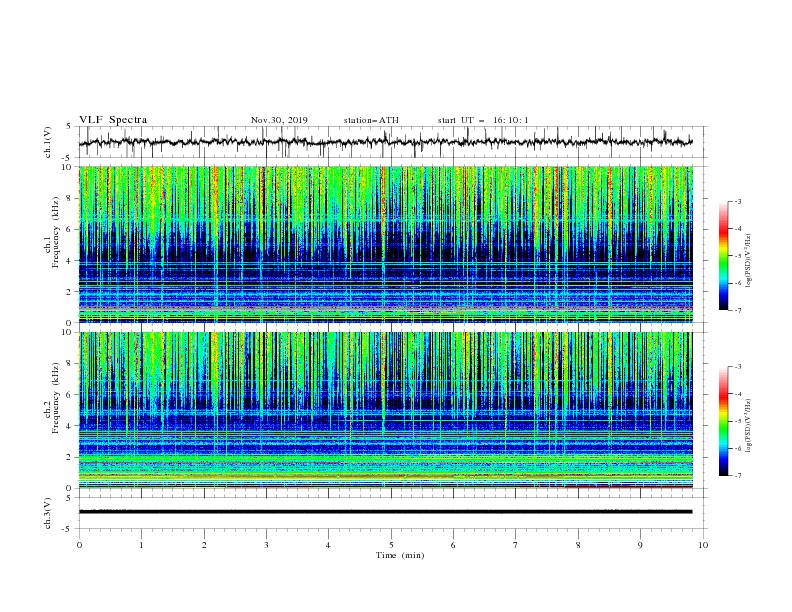Click the ch.1 waveform trace plot
The height and width of the screenshot is (612, 792).
[x=385, y=142]
